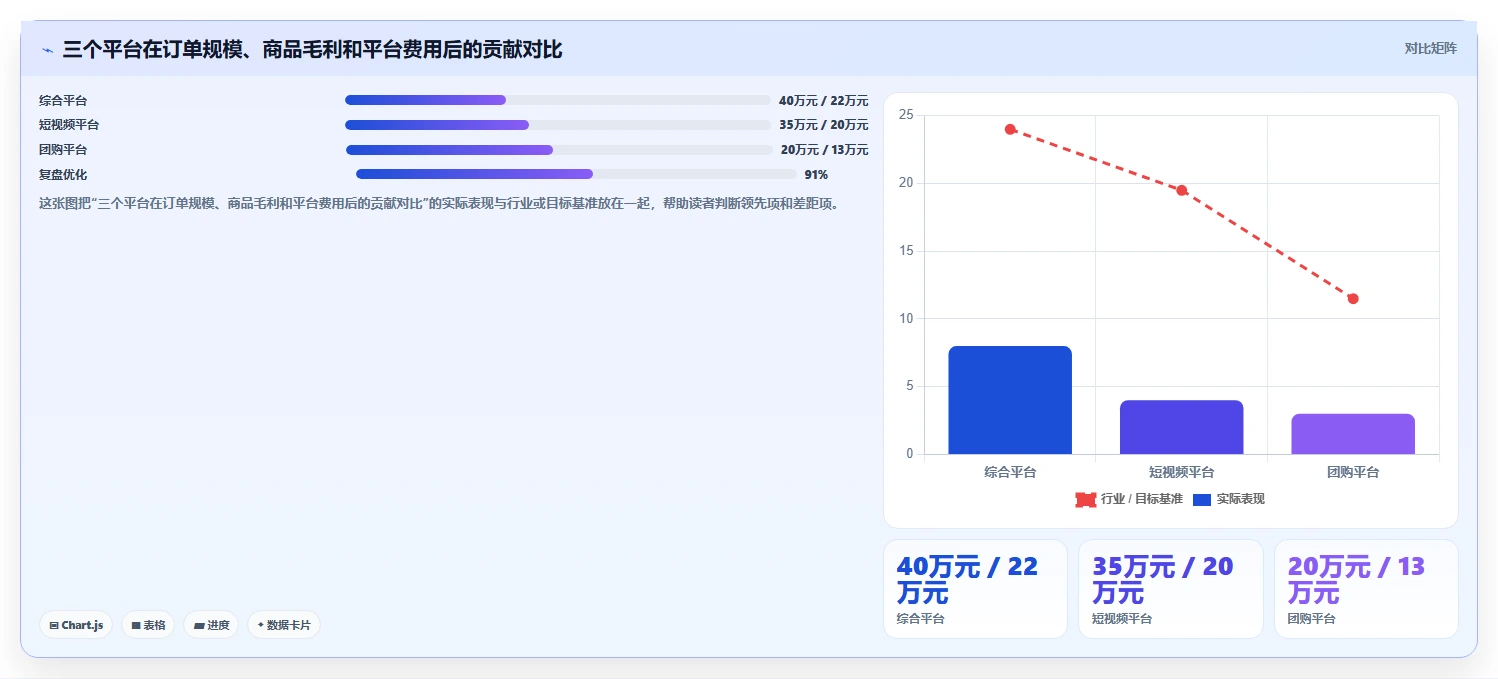Click the 复盘优化 row label
1498x679 pixels.
[x=63, y=174]
